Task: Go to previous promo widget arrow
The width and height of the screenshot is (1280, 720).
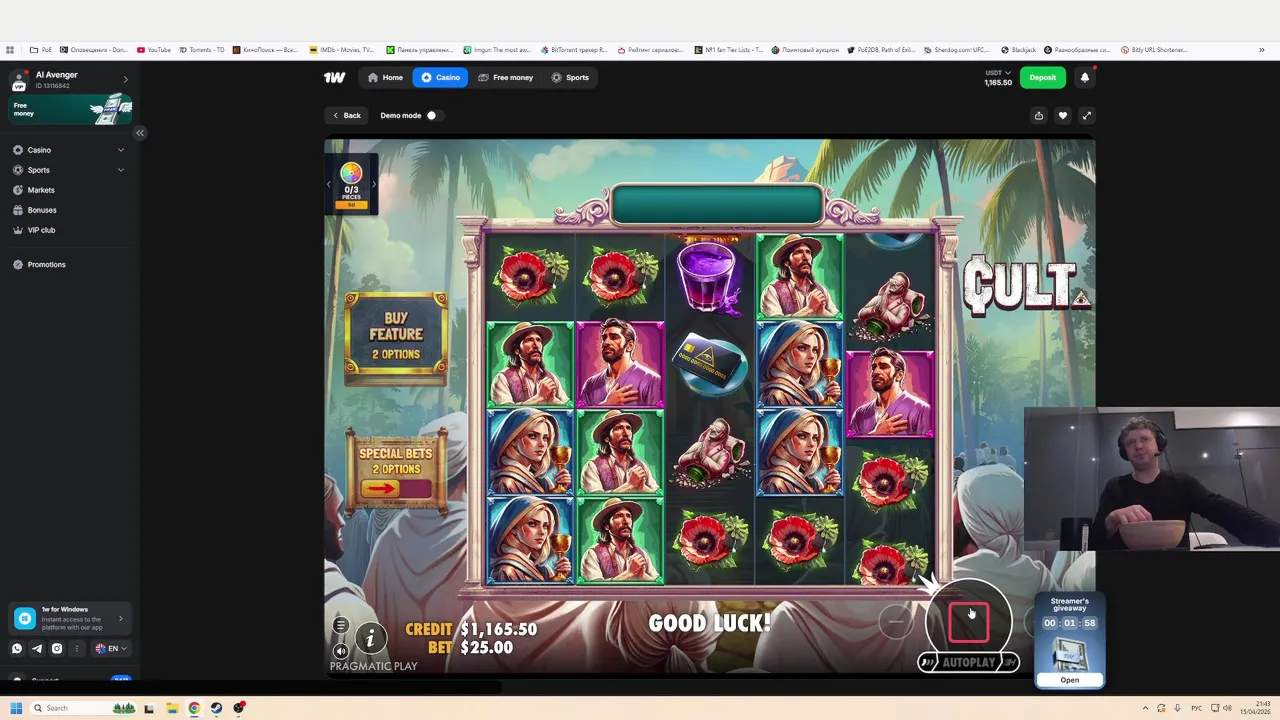Action: pos(329,184)
